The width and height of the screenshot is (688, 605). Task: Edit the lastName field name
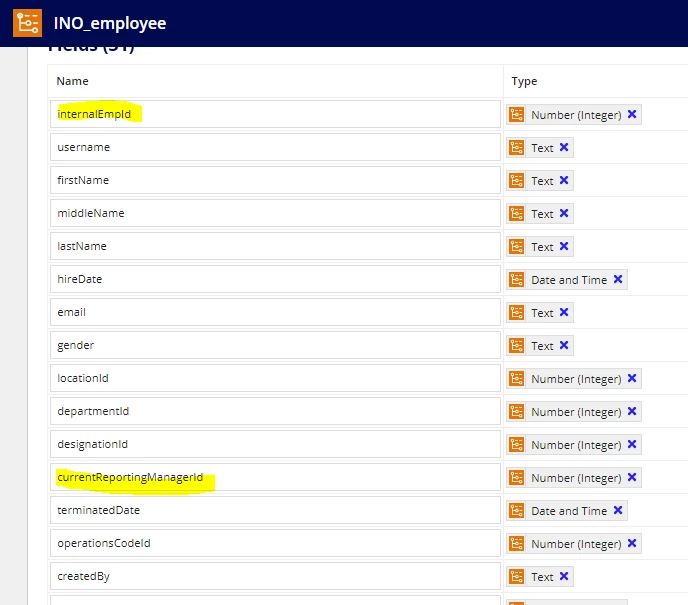click(x=275, y=246)
